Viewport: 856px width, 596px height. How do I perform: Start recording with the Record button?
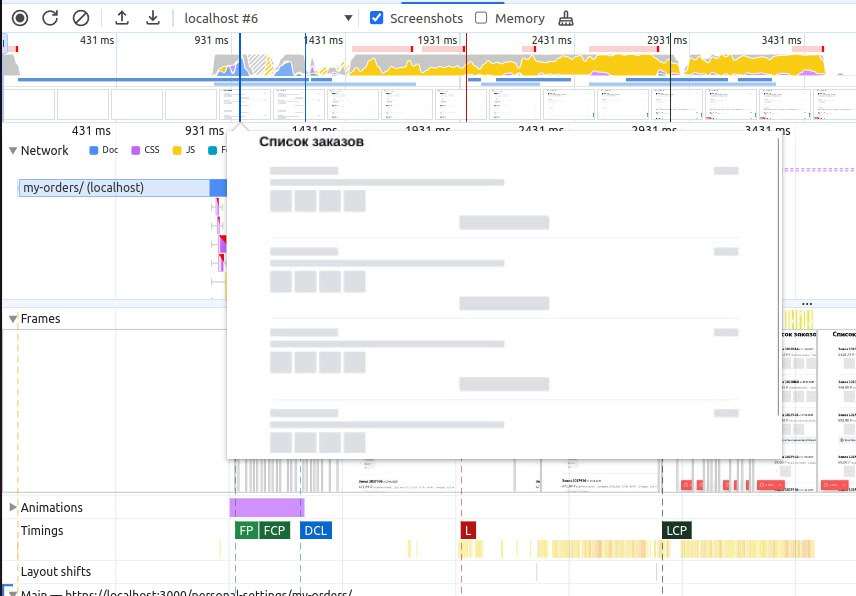tap(20, 18)
